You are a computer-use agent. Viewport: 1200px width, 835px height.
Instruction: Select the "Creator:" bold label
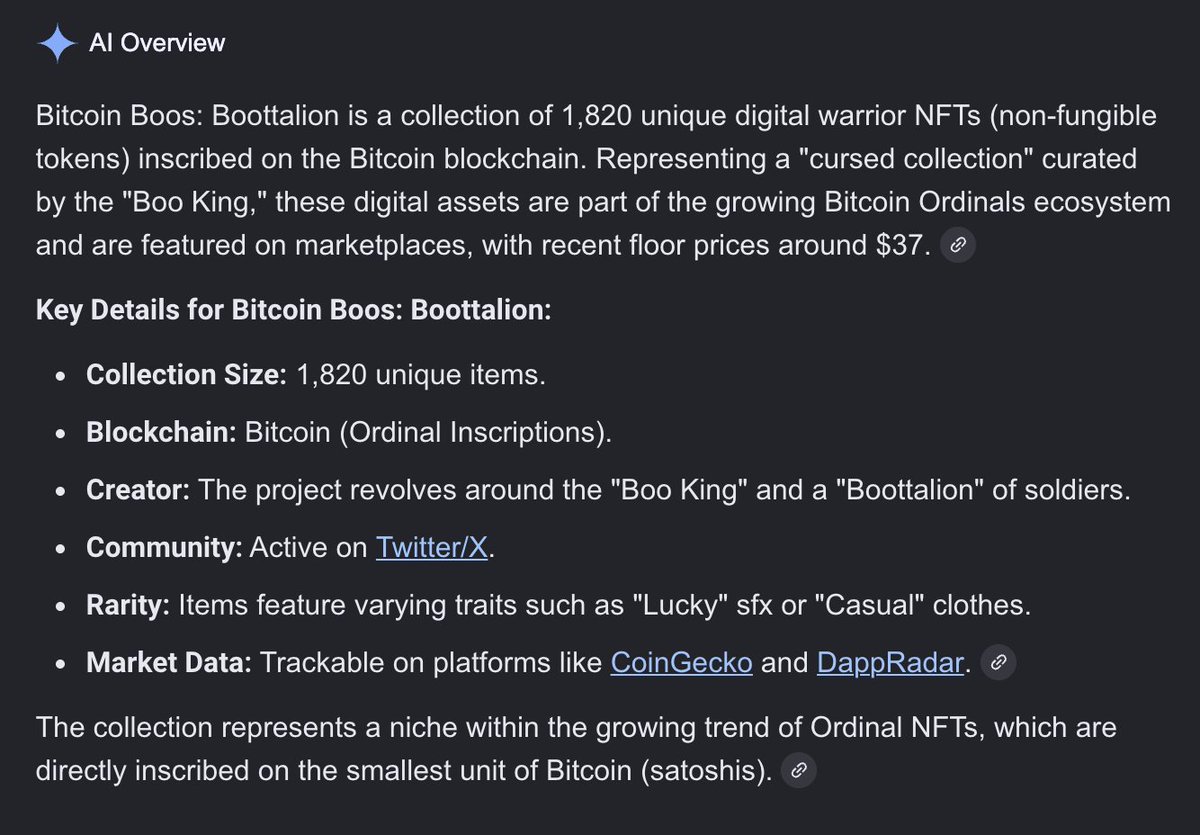coord(138,491)
